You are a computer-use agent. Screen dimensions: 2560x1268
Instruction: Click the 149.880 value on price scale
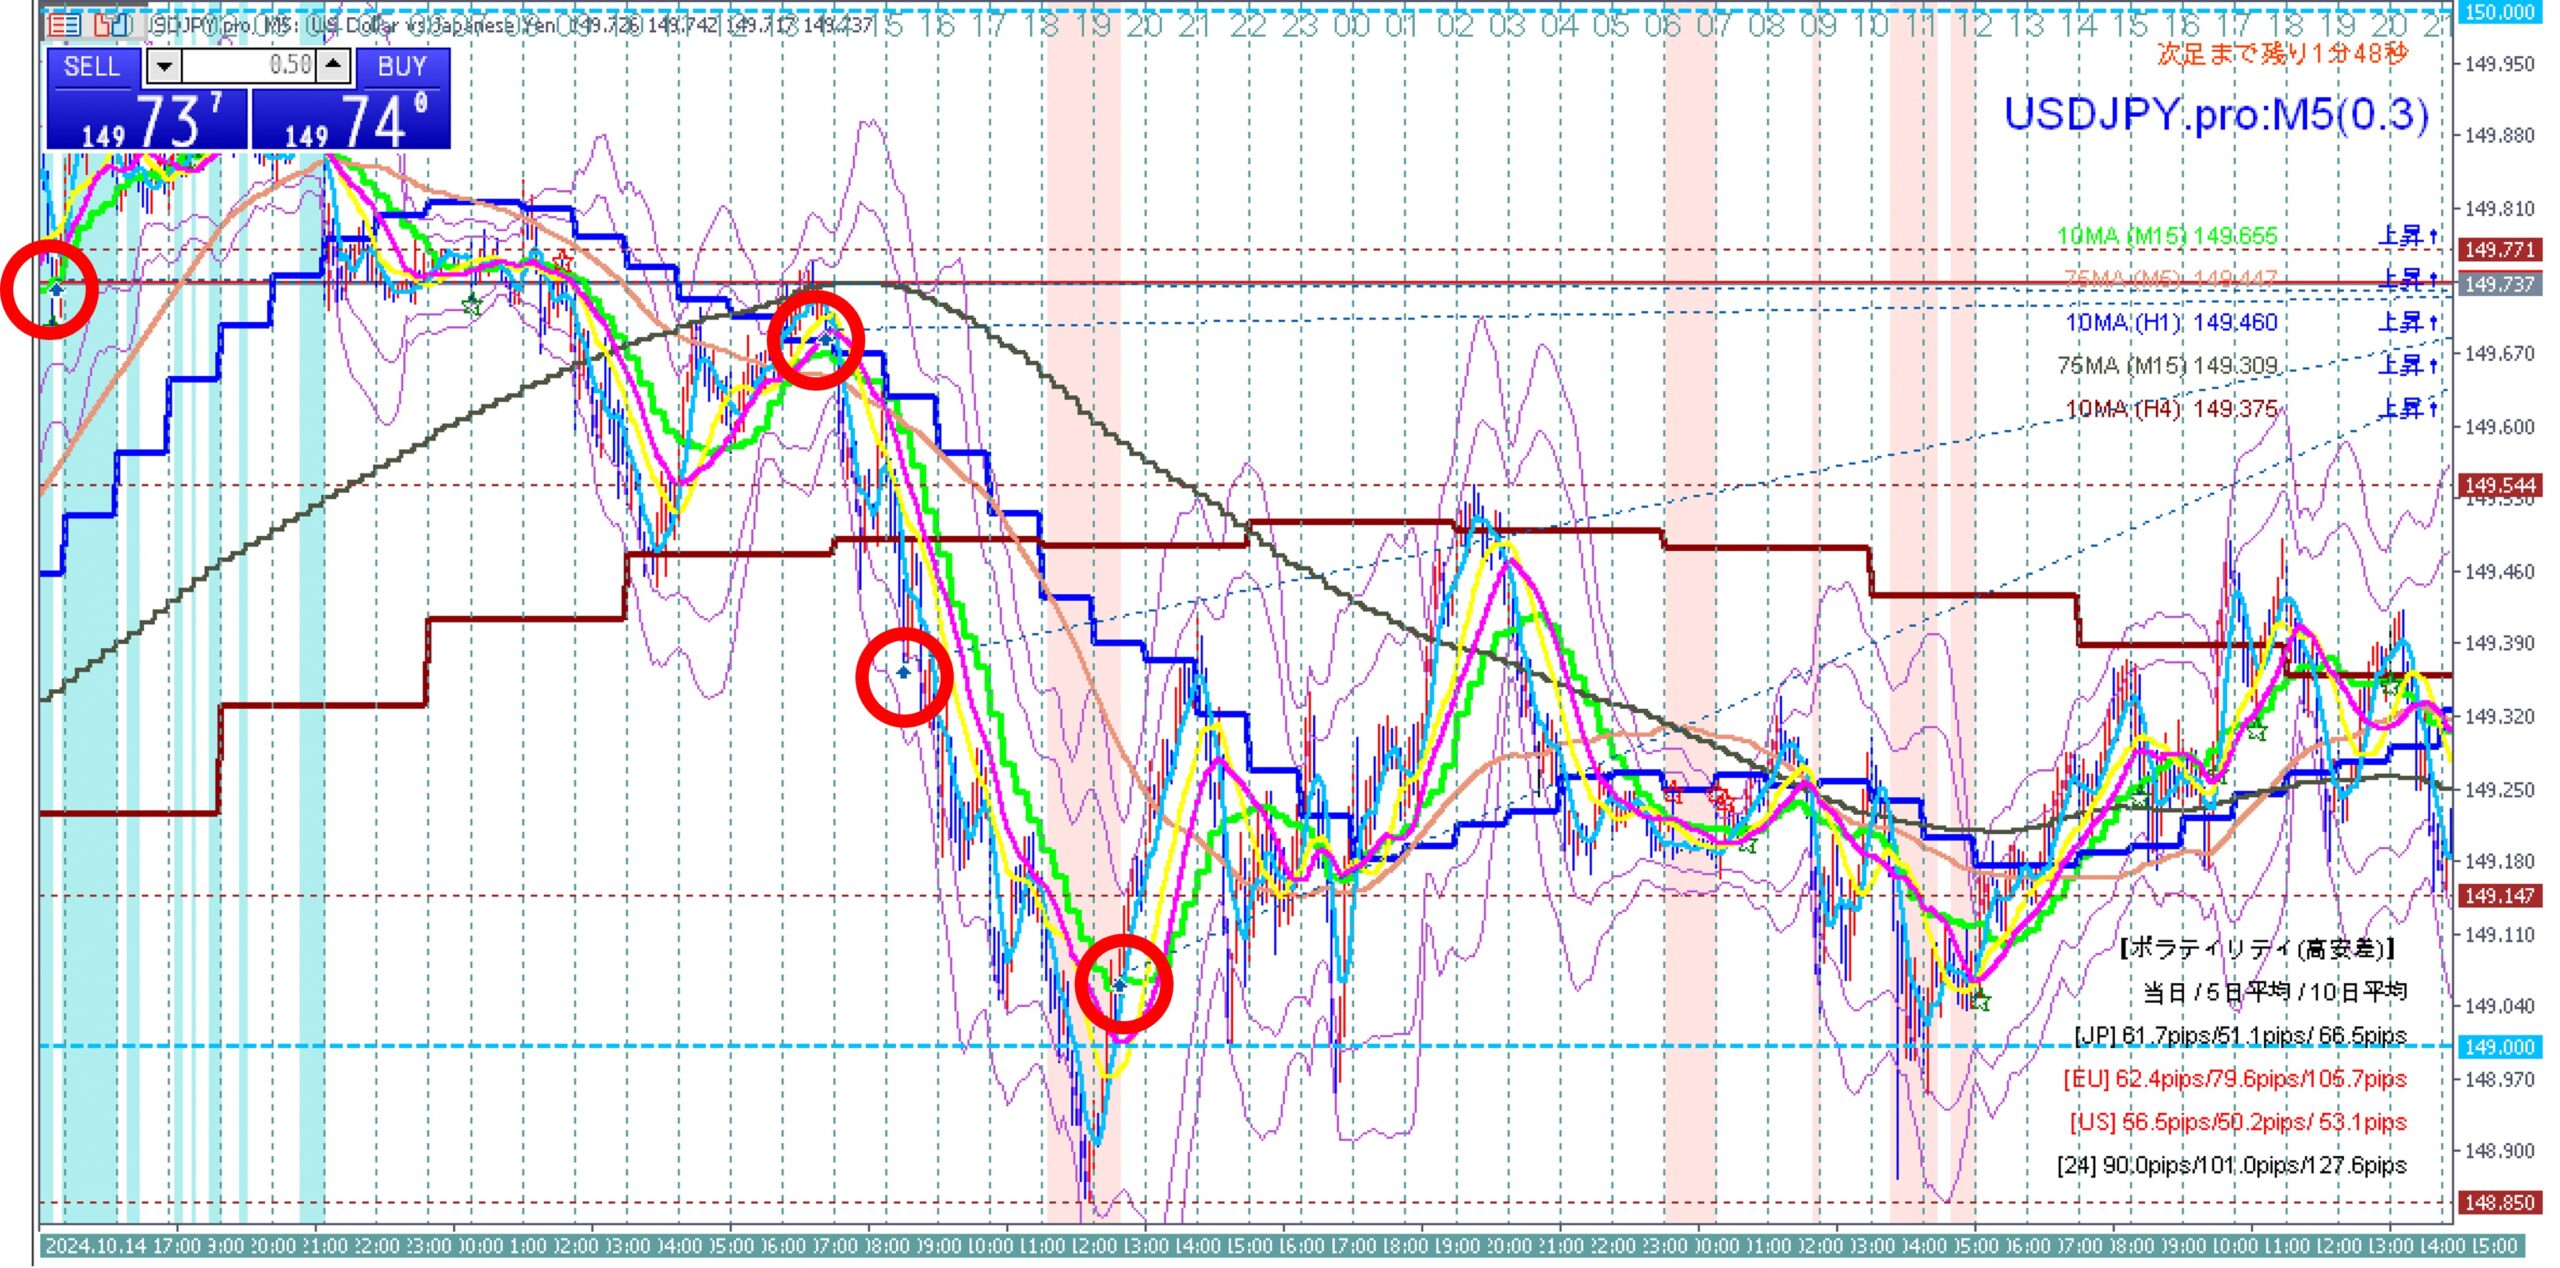tap(2499, 135)
